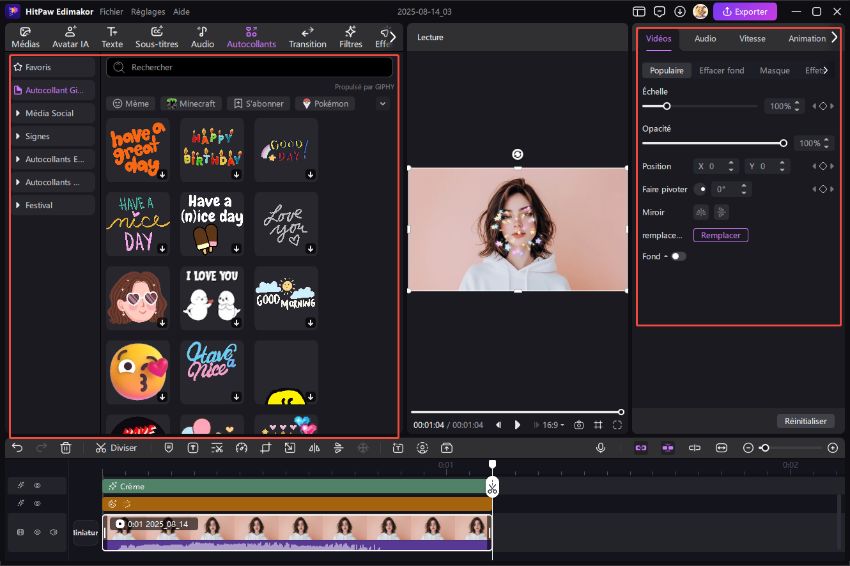Click the Opacité slider handle

783,143
